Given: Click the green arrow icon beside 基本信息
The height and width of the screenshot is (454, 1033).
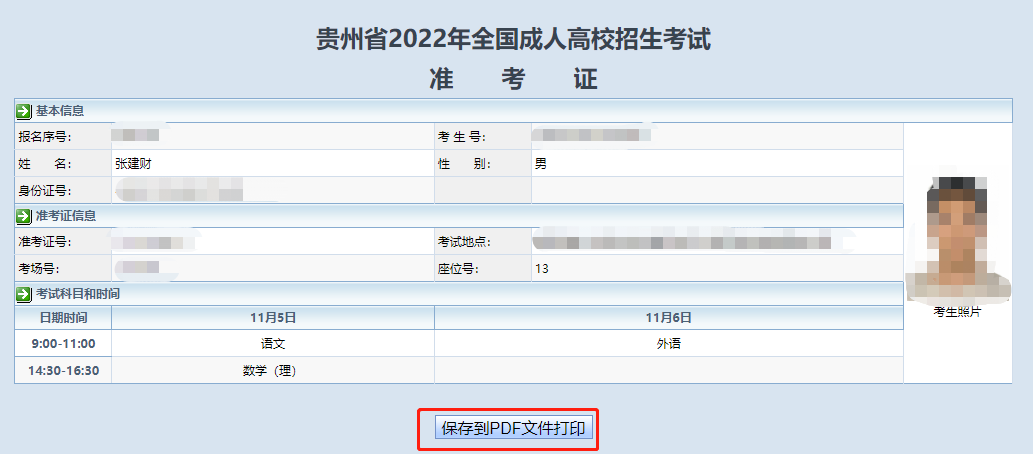Looking at the screenshot, I should 24,111.
